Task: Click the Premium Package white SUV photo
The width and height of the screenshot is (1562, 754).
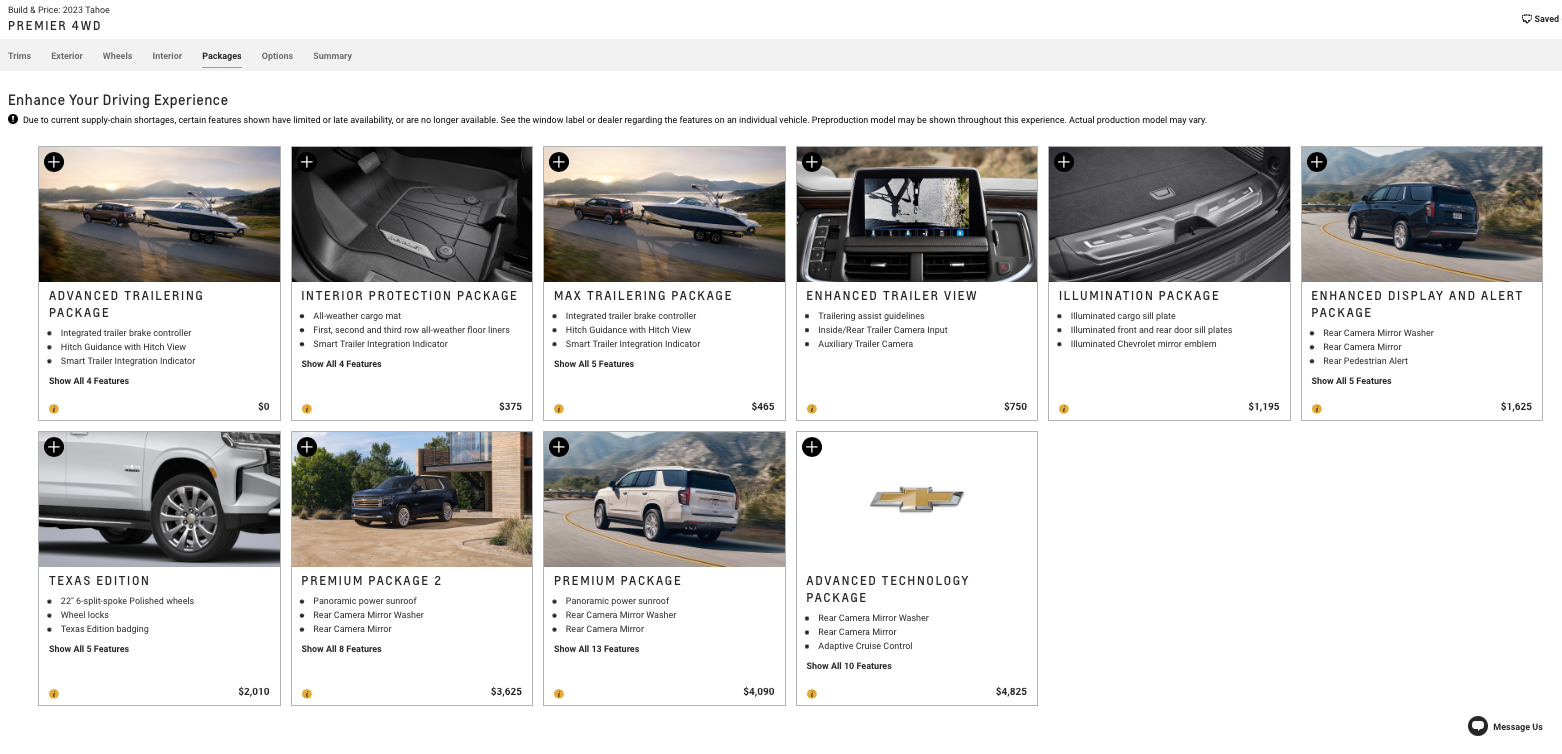Action: coord(665,499)
